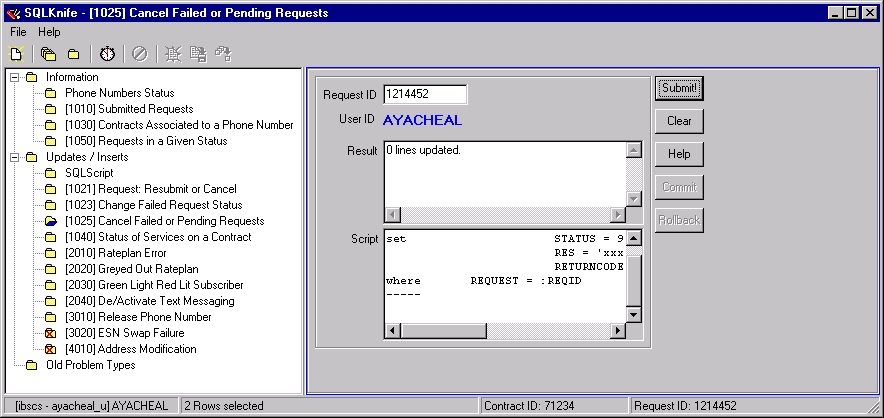The width and height of the screenshot is (884, 418).
Task: Click the greyed-out cancel circle toolbar icon
Action: (140, 53)
